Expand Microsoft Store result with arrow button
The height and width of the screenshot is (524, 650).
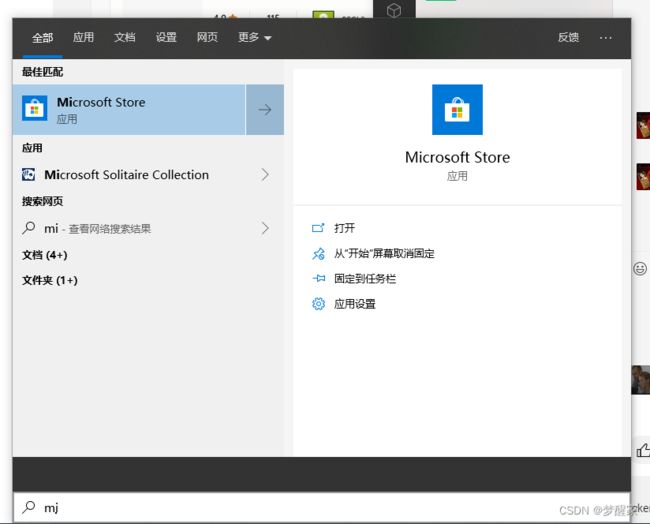tap(265, 110)
